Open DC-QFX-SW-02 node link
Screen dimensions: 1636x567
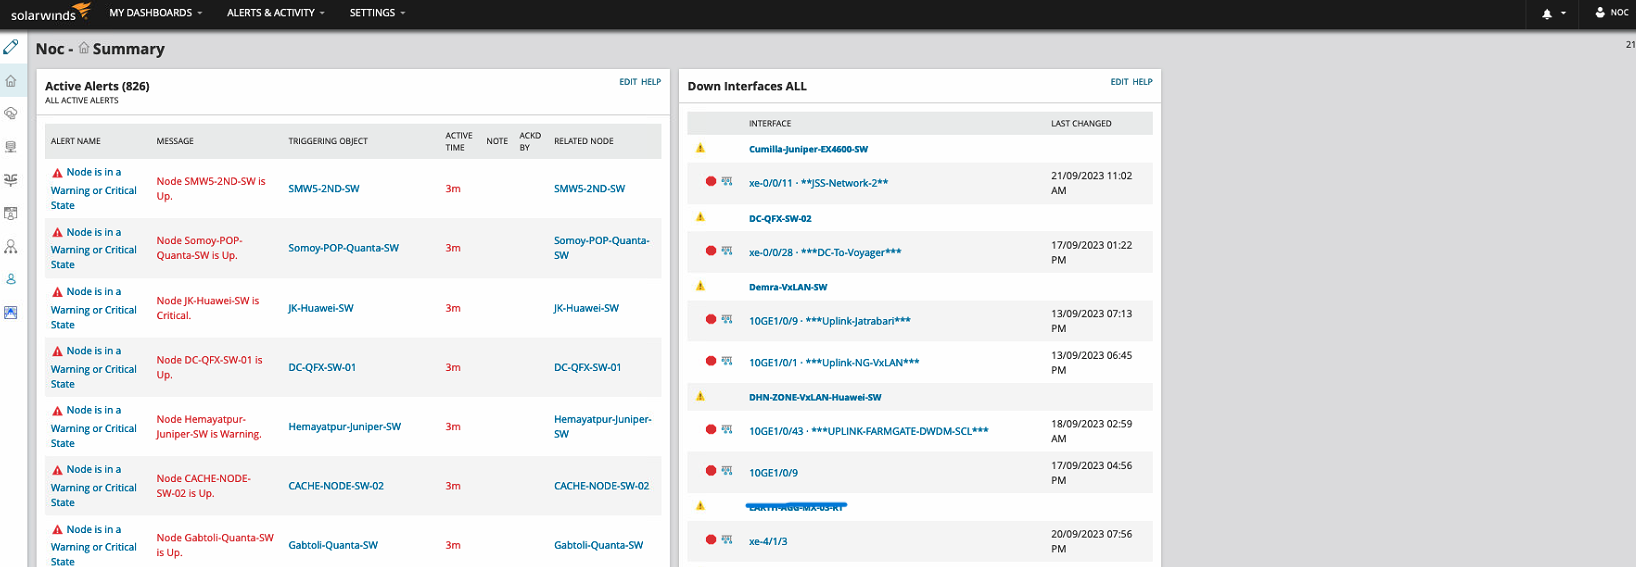click(x=780, y=218)
